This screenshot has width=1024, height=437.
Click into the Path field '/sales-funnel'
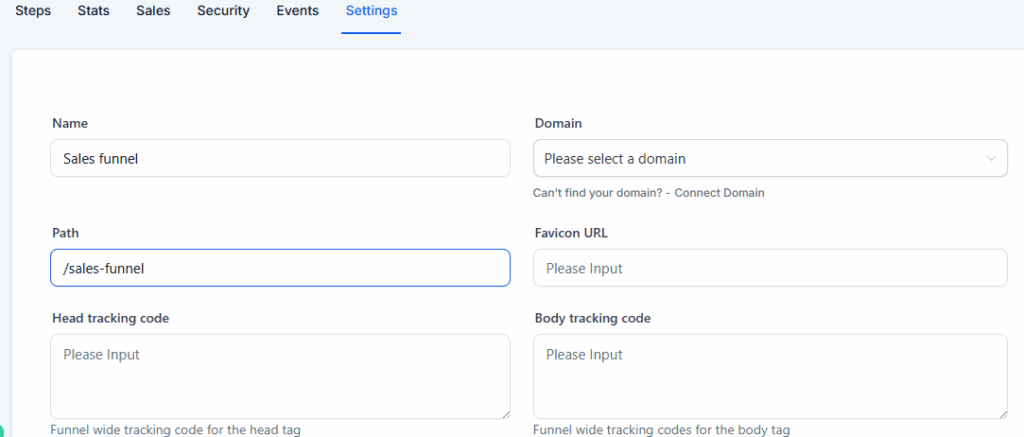(280, 268)
